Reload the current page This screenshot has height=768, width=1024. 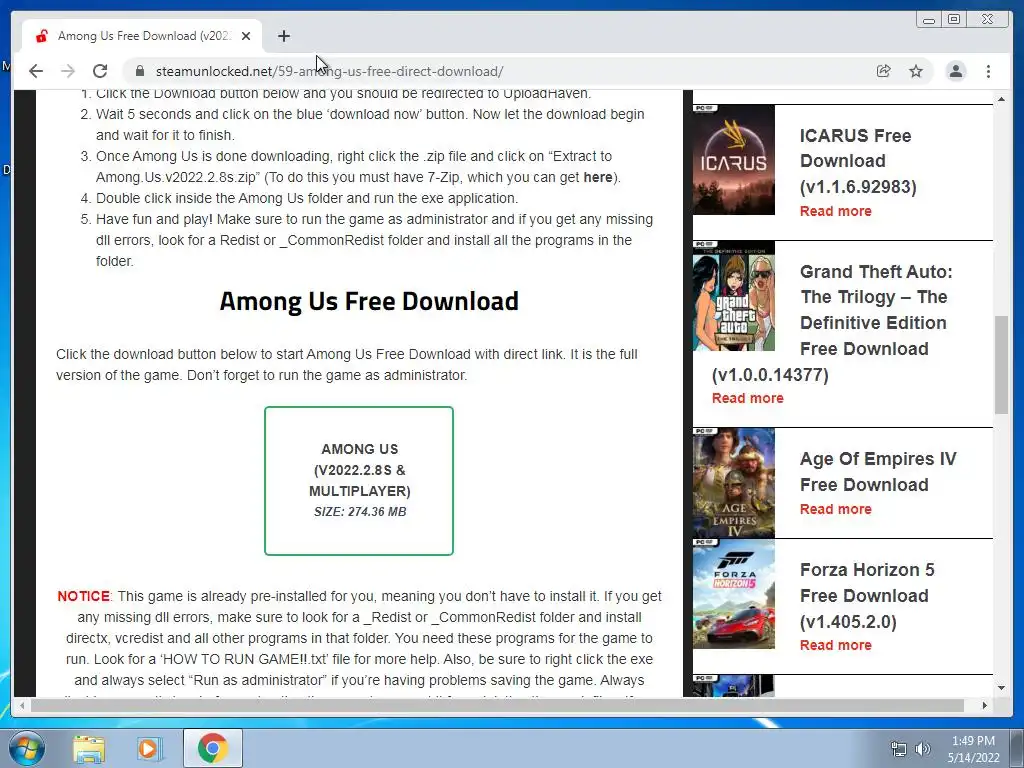pyautogui.click(x=100, y=71)
